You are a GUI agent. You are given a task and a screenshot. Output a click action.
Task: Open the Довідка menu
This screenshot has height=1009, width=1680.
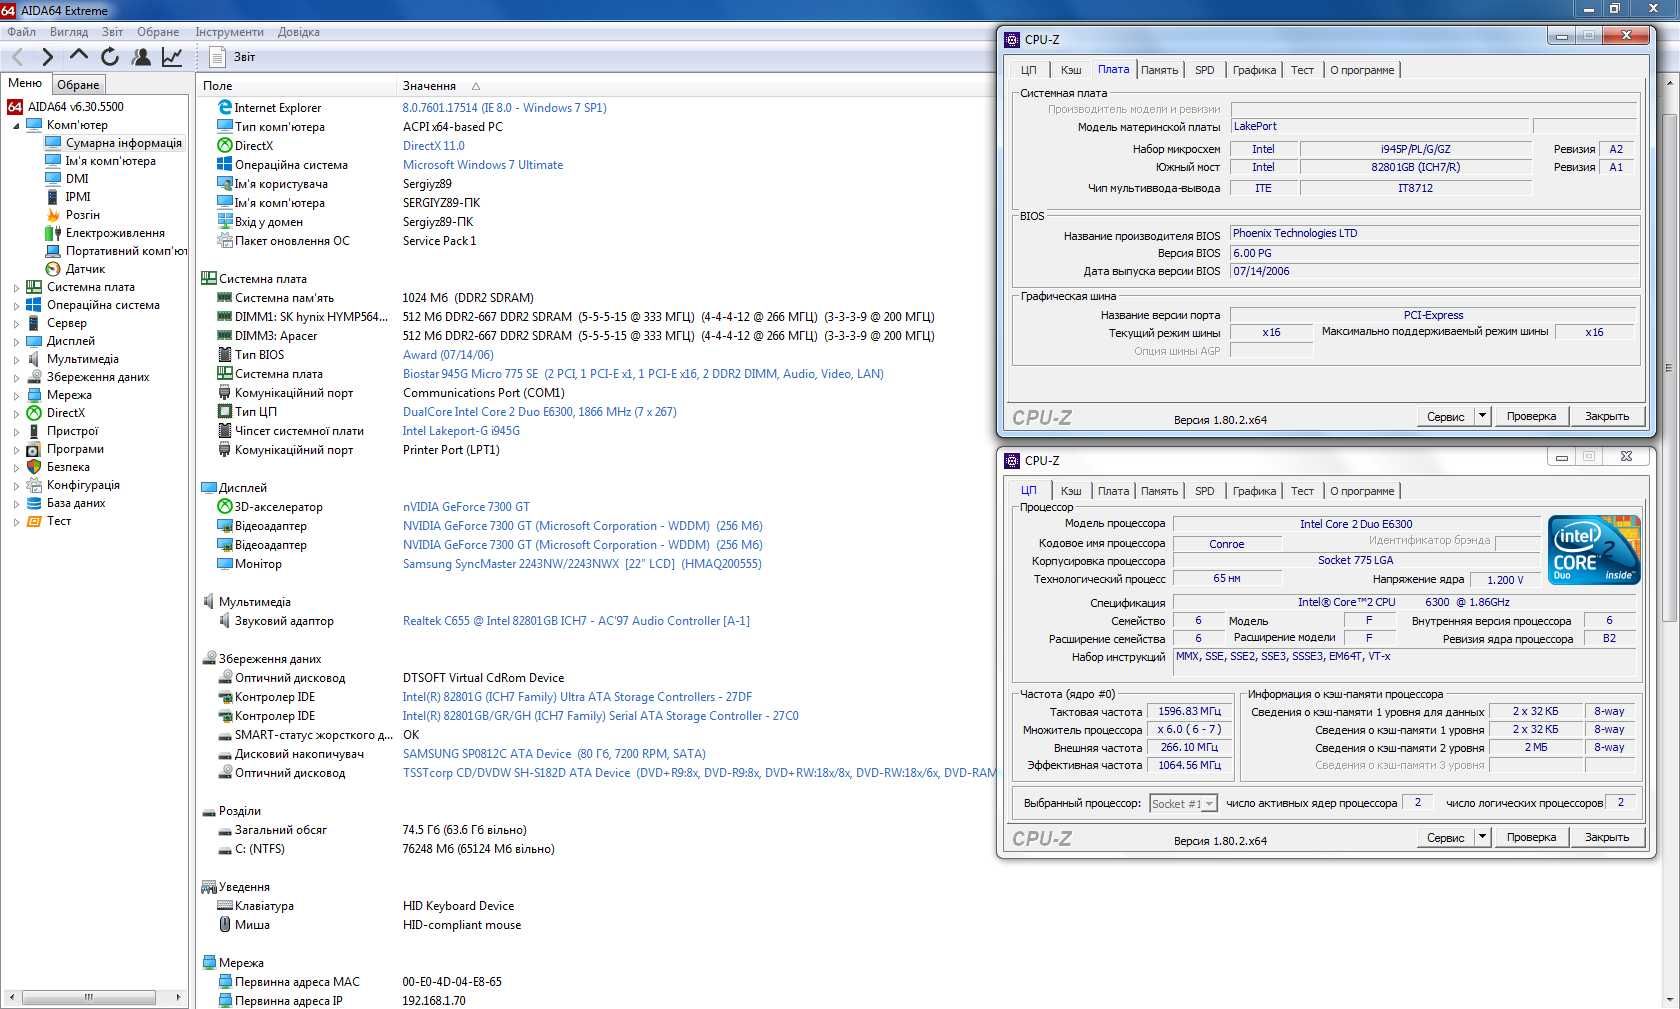(298, 32)
